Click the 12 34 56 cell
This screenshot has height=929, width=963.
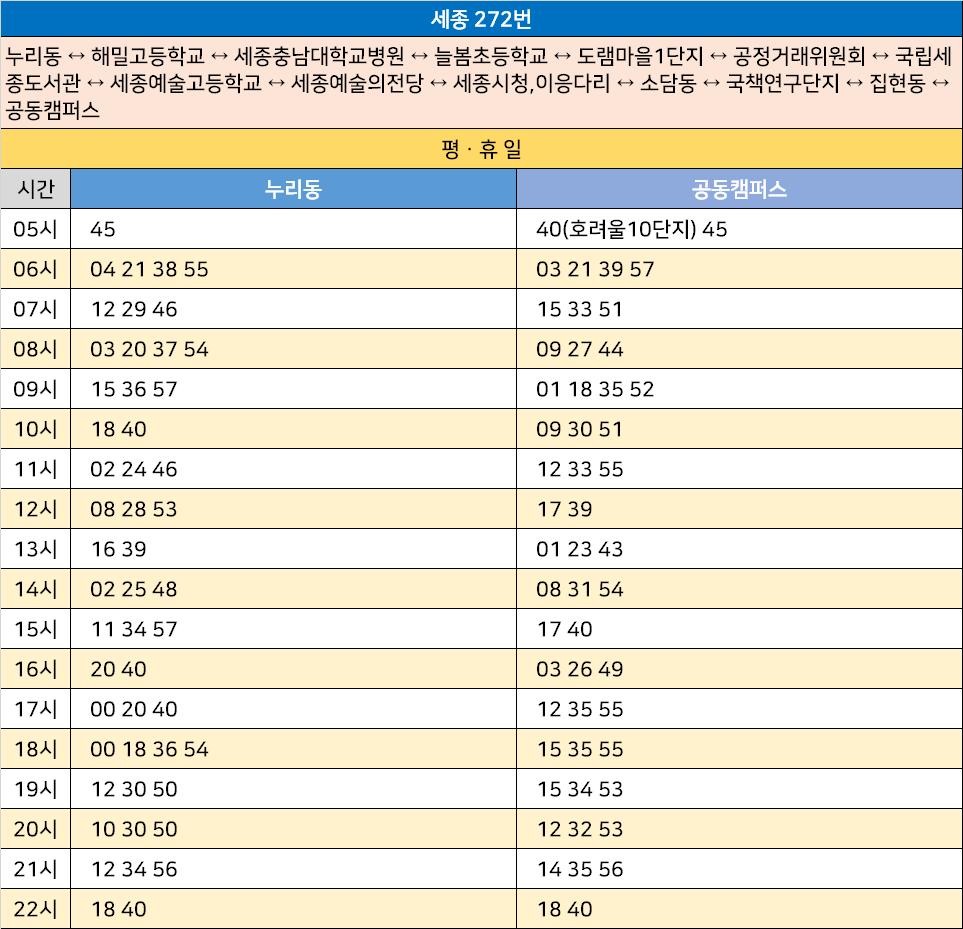(294, 869)
